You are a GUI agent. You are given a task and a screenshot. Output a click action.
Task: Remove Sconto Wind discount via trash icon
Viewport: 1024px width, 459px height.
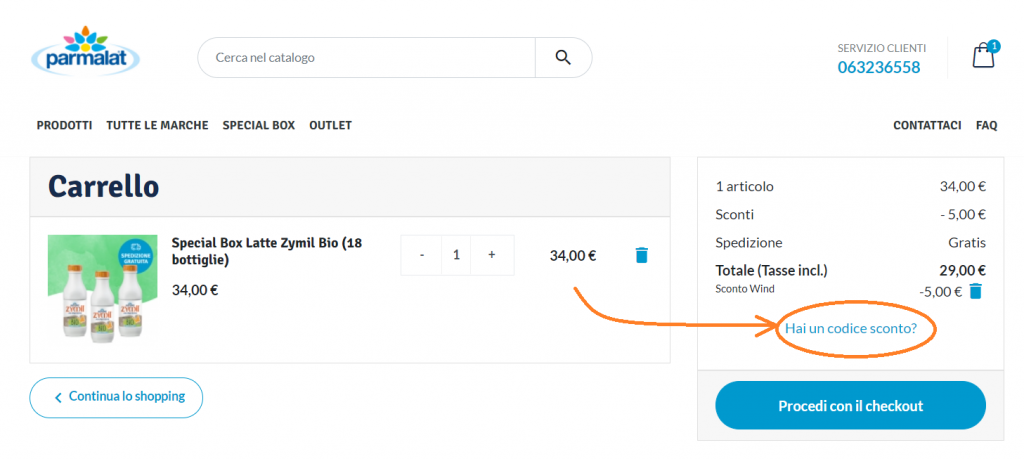976,291
